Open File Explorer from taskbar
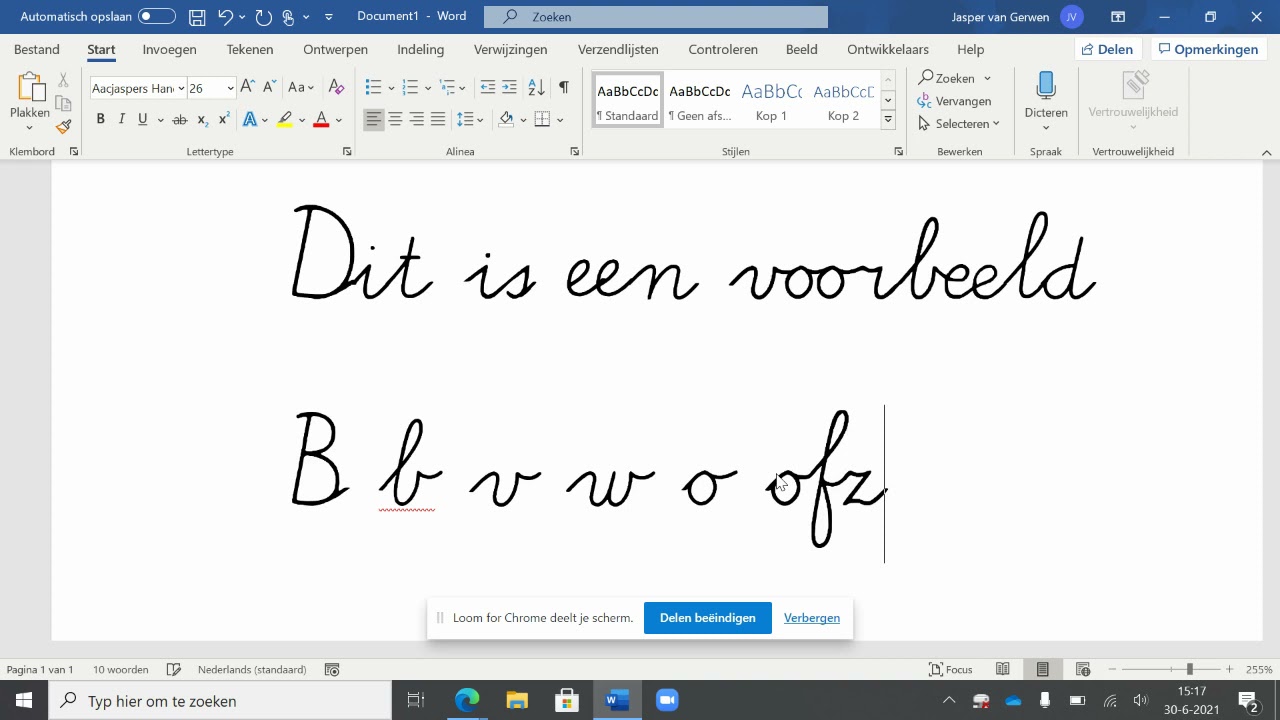Viewport: 1280px width, 720px height. pos(517,701)
